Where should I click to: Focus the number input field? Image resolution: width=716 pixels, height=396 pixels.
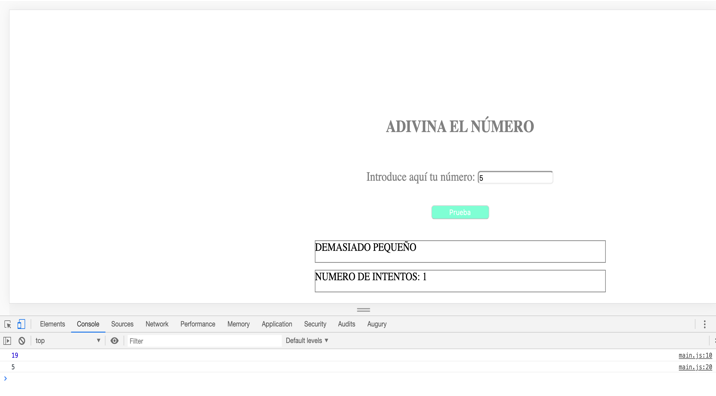tap(516, 178)
